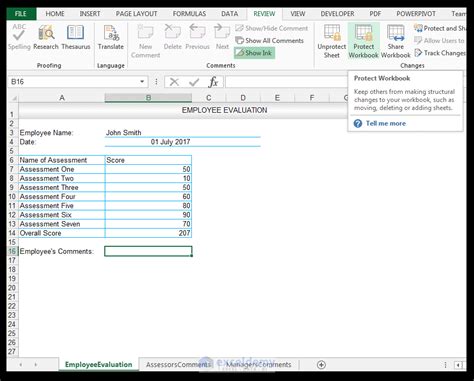Switch to the VIEW tab
Screen dimensions: 474x381
tap(298, 14)
